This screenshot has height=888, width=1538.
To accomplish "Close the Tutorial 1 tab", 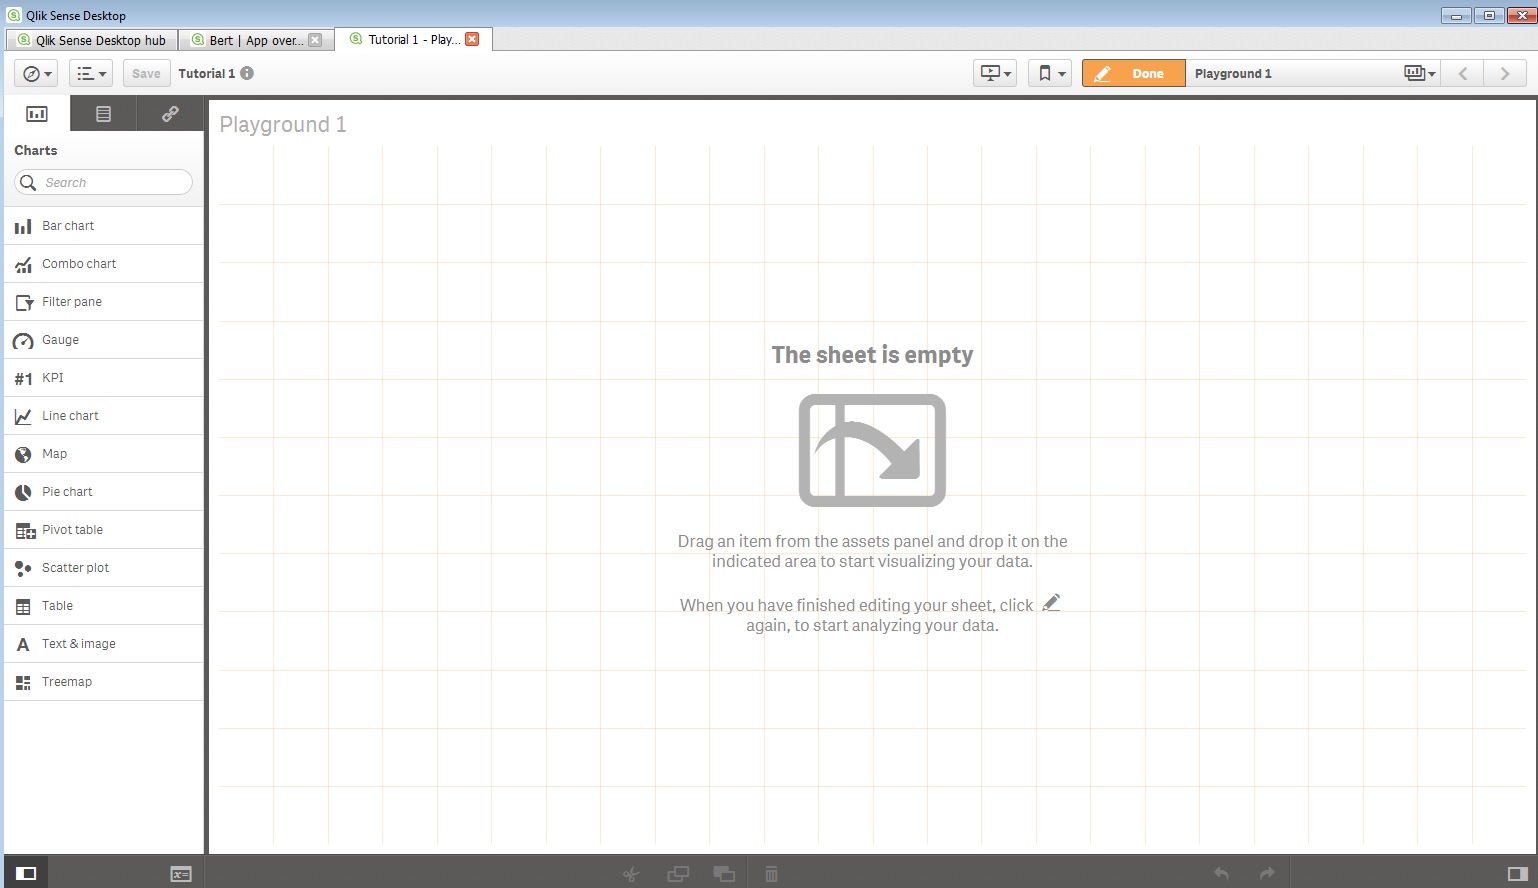I will tap(472, 39).
